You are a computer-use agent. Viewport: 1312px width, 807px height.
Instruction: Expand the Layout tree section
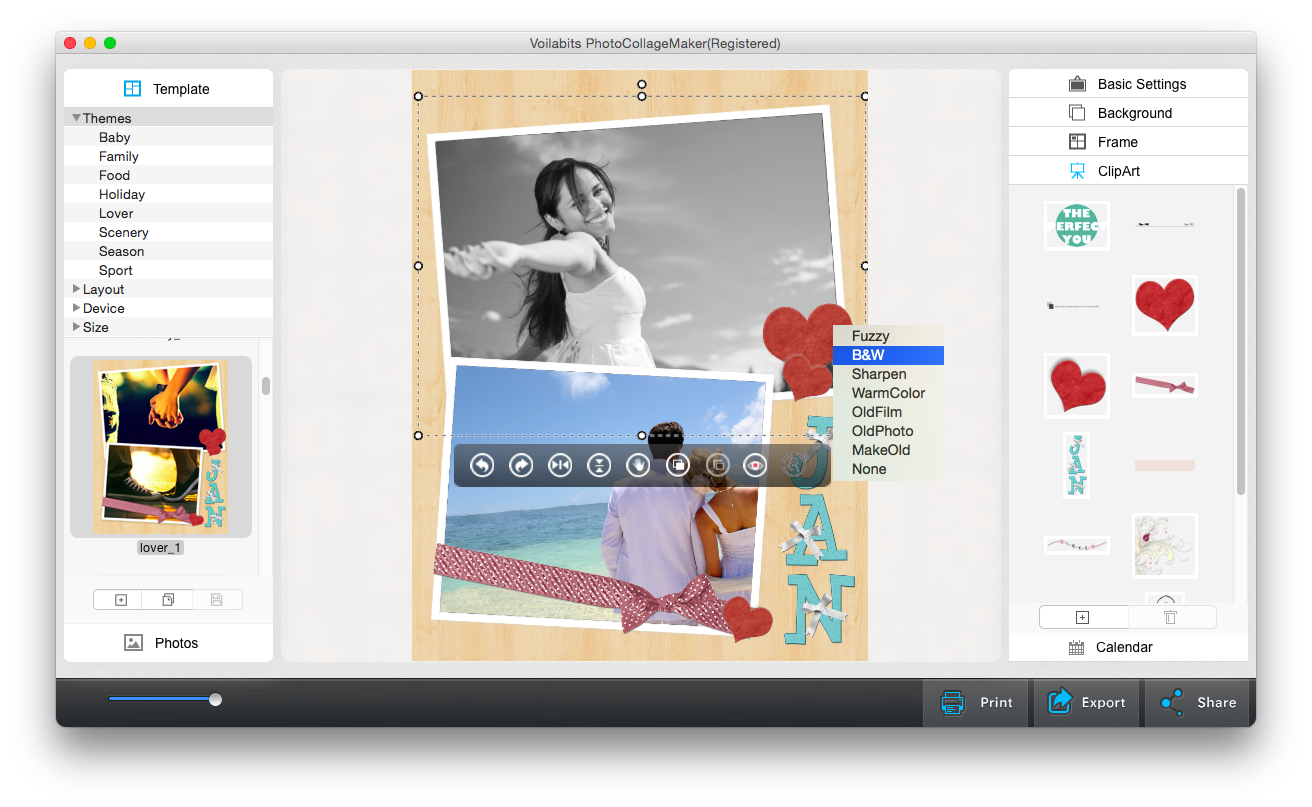[x=77, y=289]
